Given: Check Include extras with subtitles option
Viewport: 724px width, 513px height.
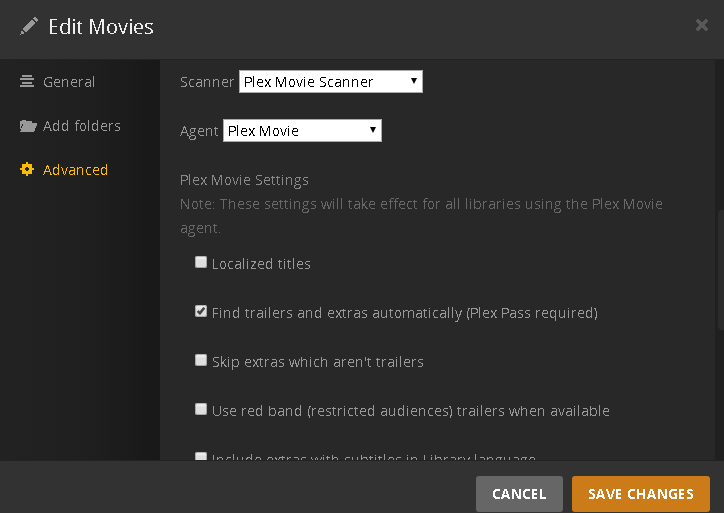Looking at the screenshot, I should pos(201,457).
